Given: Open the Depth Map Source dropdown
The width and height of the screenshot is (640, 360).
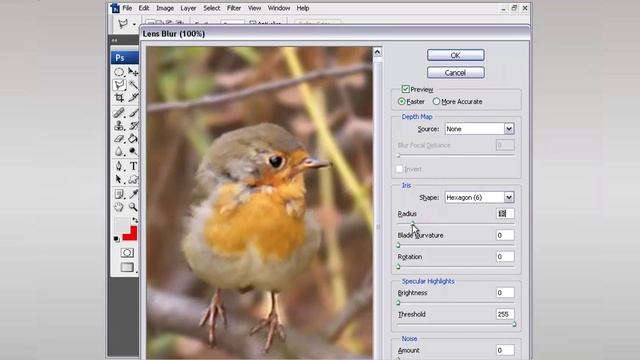Looking at the screenshot, I should tap(509, 129).
